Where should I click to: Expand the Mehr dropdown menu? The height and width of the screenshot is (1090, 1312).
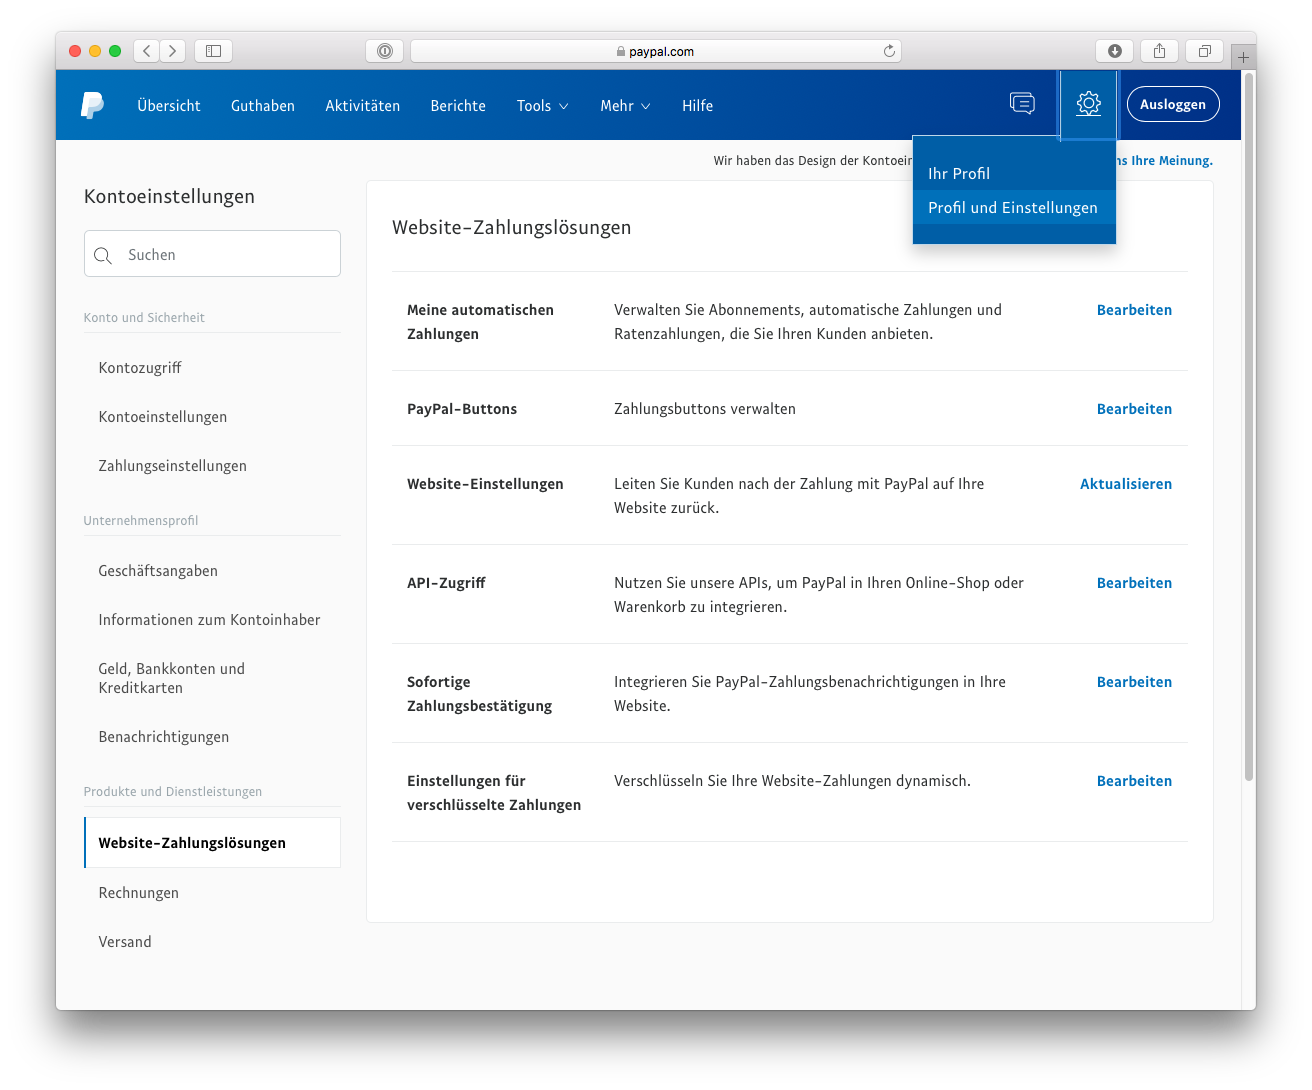coord(625,106)
